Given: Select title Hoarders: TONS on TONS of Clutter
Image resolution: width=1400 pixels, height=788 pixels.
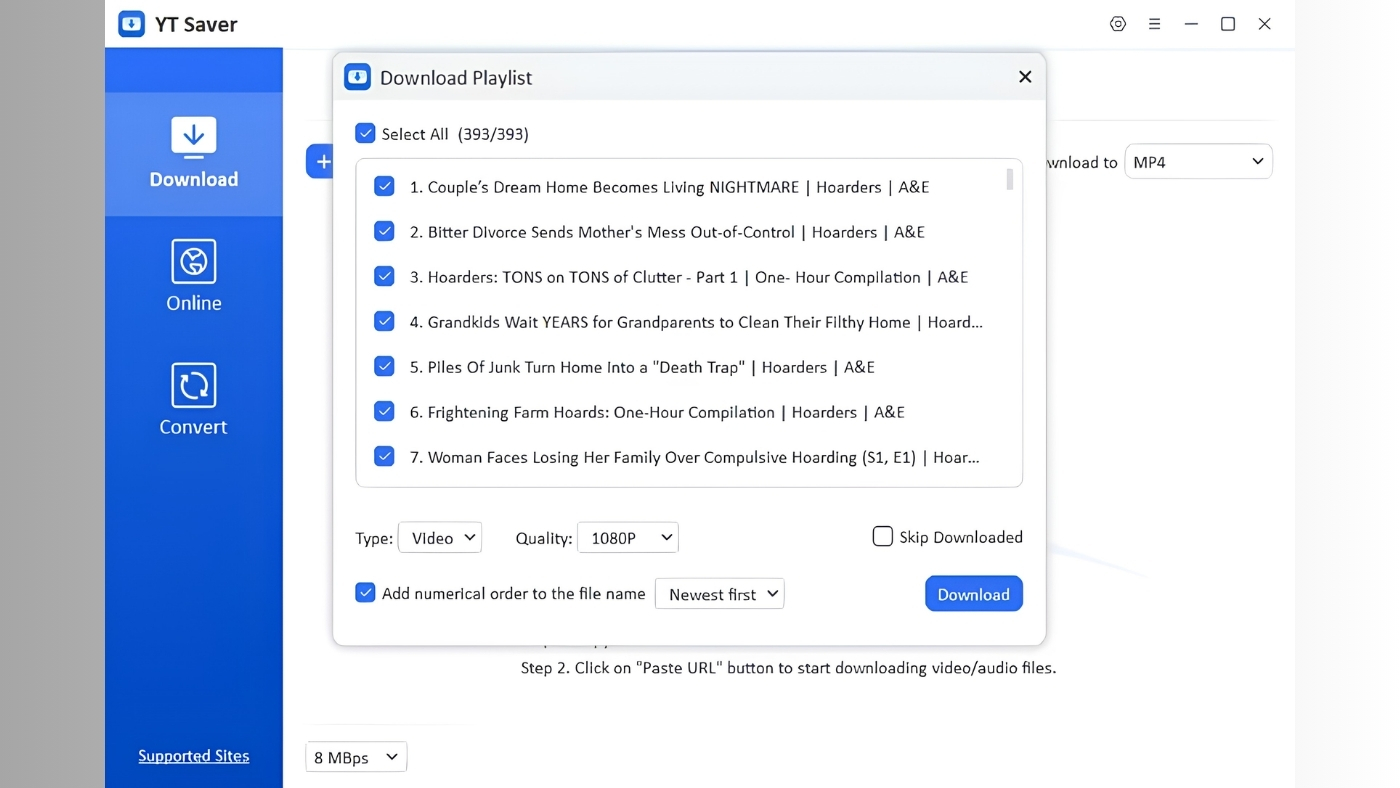Looking at the screenshot, I should pos(688,277).
